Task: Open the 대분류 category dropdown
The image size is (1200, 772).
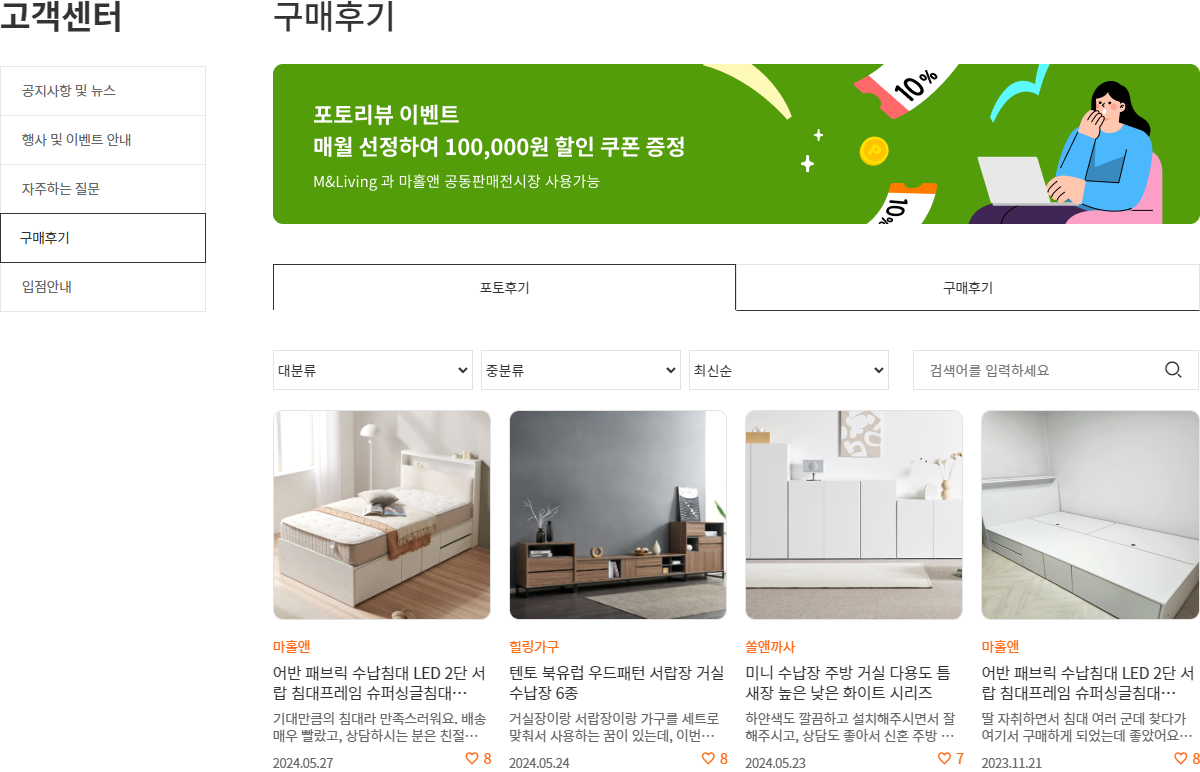Action: pyautogui.click(x=372, y=370)
